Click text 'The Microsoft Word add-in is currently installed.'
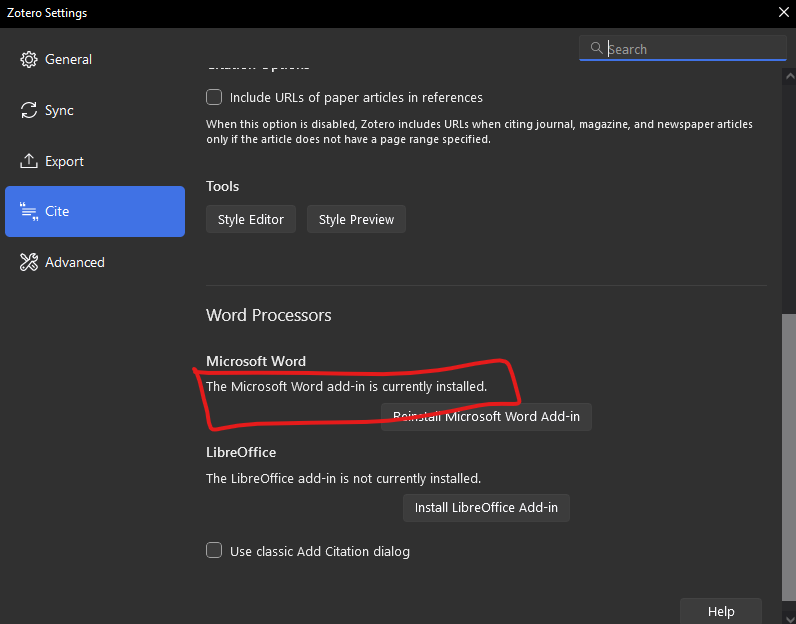 347,386
